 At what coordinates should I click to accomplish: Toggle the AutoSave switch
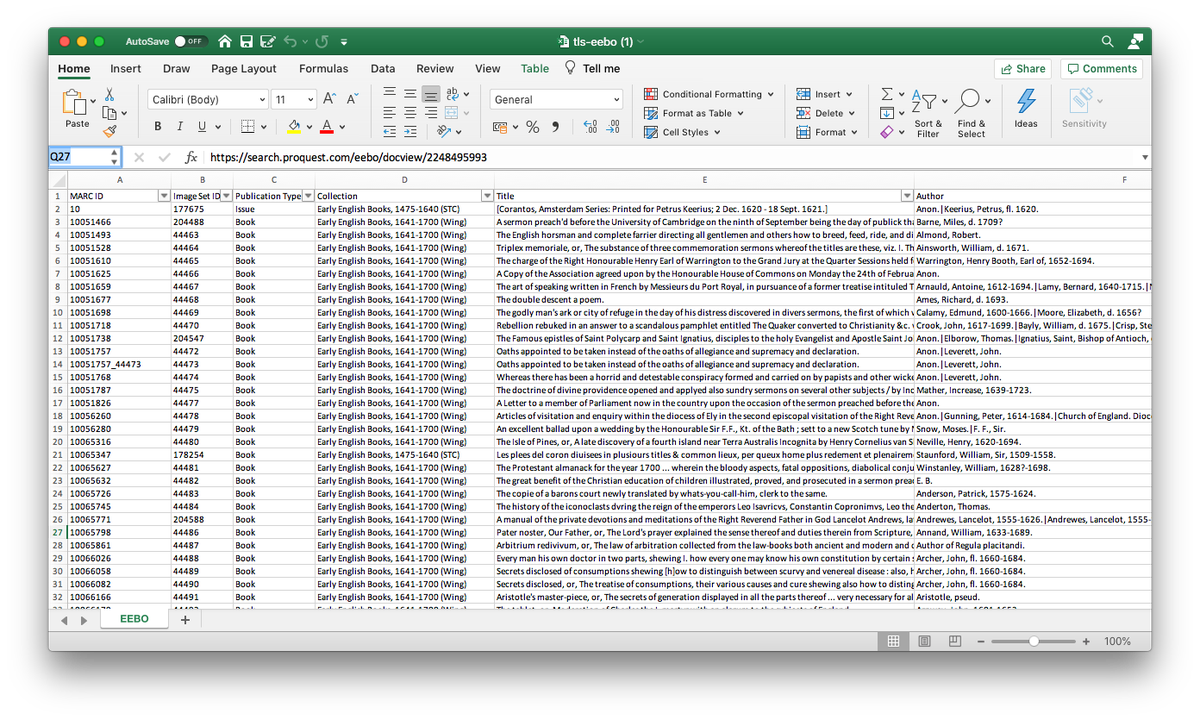[189, 42]
